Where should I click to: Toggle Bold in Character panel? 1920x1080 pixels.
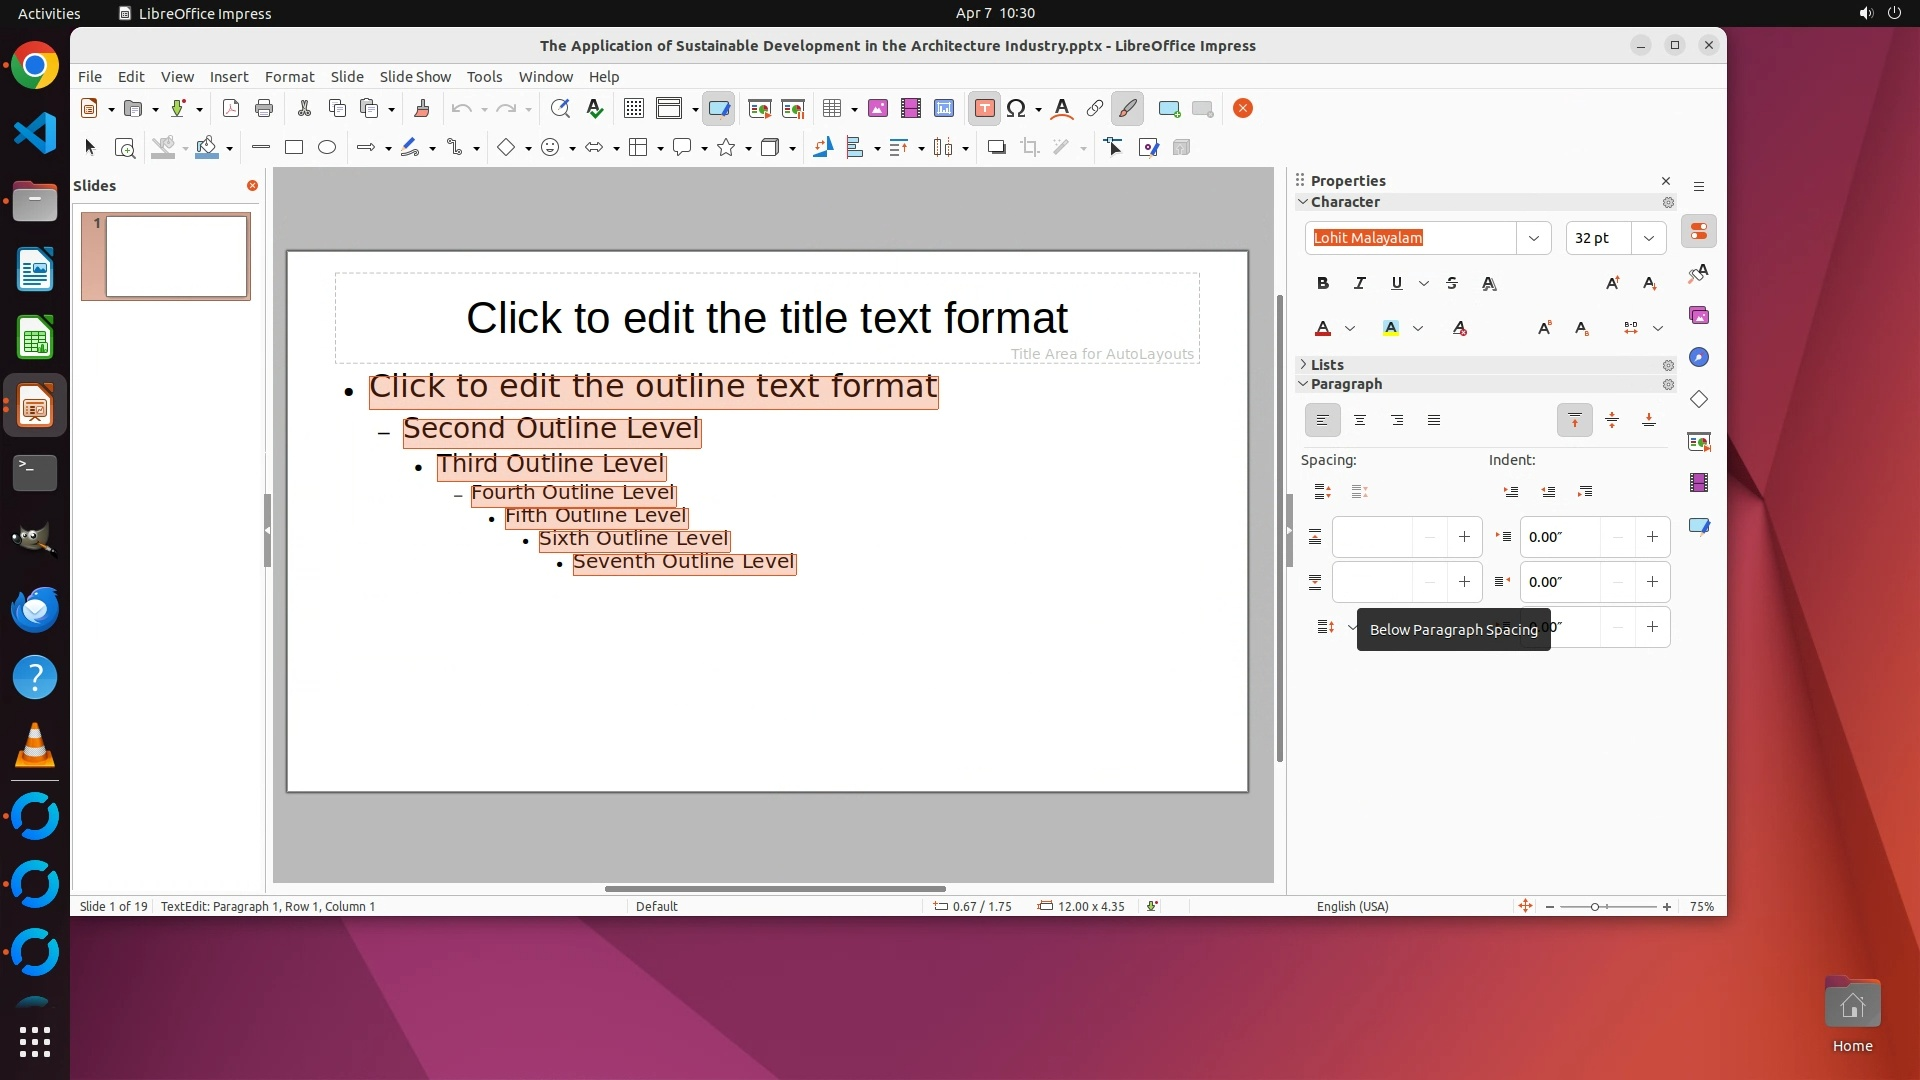(x=1323, y=284)
